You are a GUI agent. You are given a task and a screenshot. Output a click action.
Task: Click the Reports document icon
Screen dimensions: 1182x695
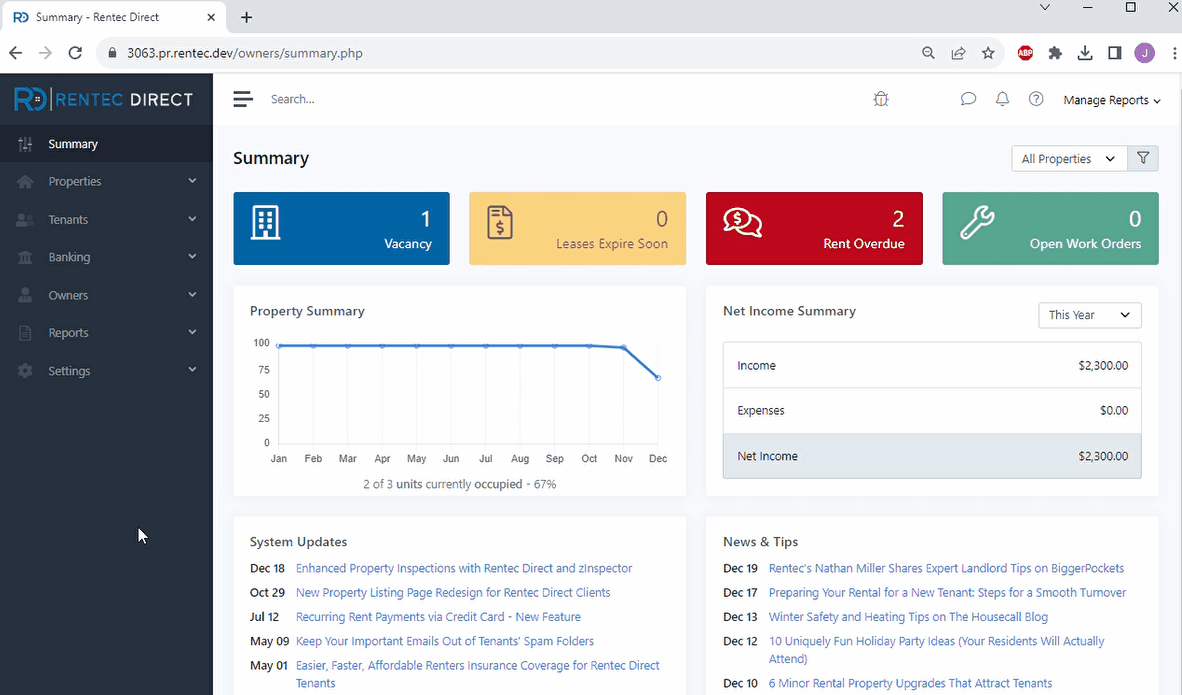point(25,332)
